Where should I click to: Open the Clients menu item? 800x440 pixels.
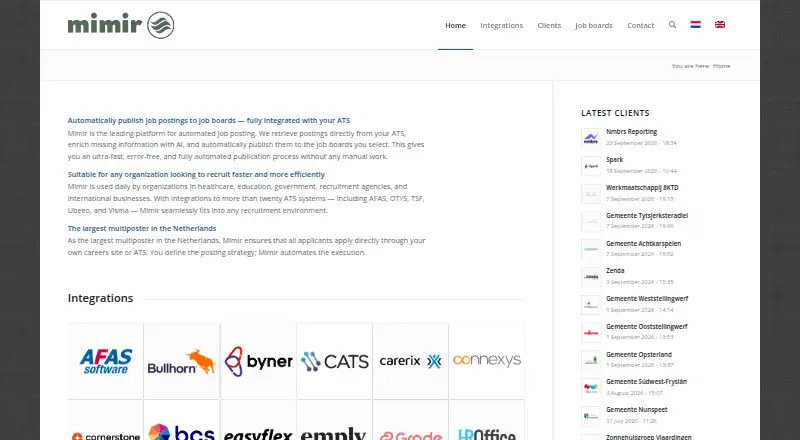click(x=549, y=25)
